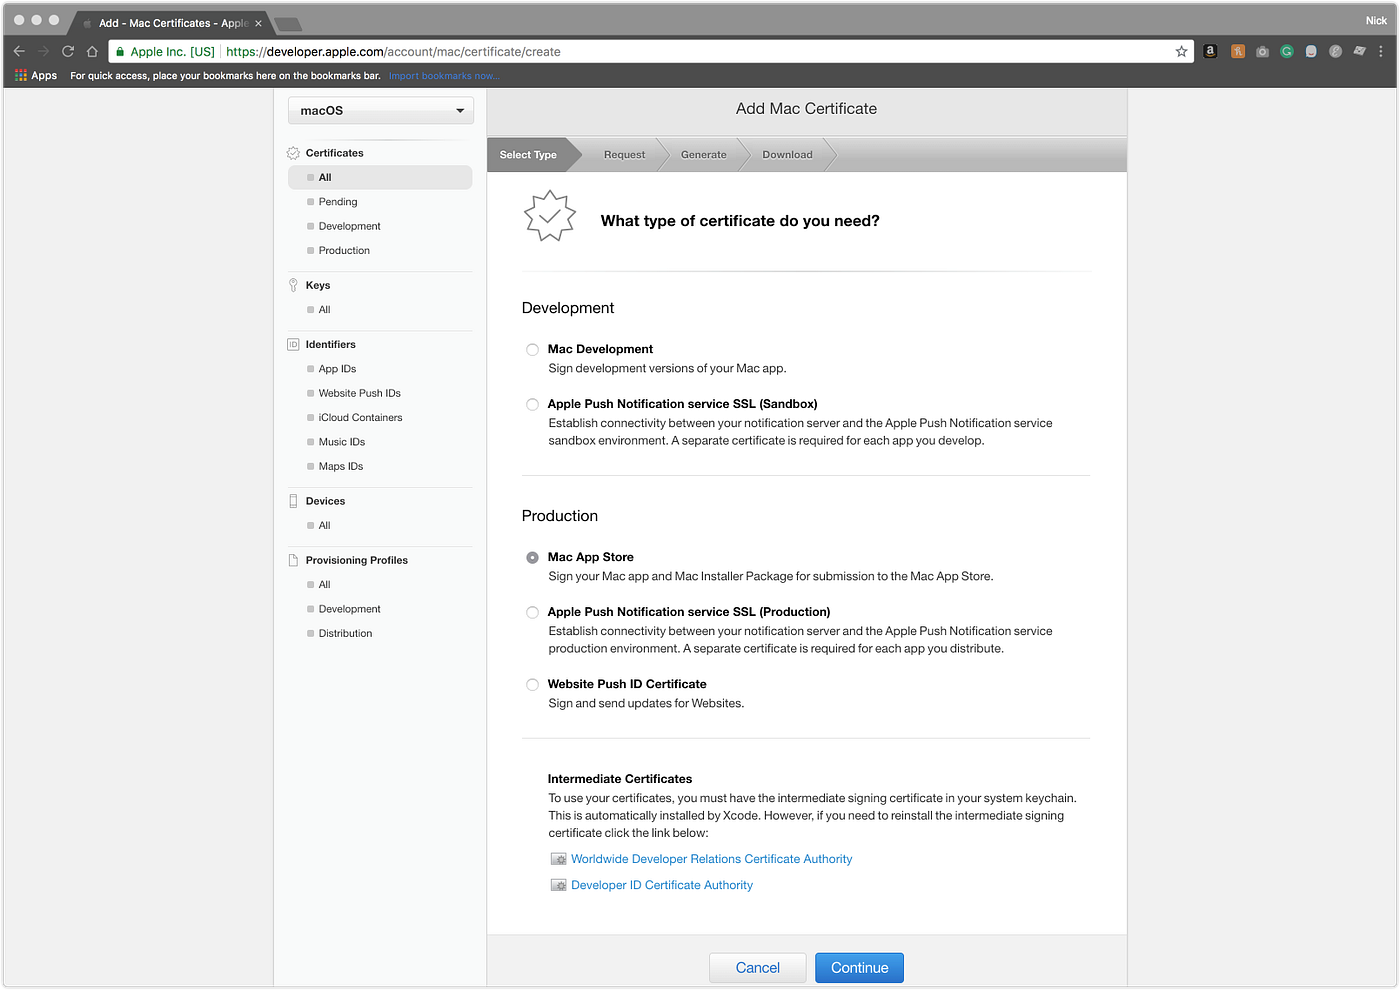This screenshot has height=990, width=1400.
Task: Click the certificate icon beside Developer ID Certificate Authority
Action: pos(558,884)
